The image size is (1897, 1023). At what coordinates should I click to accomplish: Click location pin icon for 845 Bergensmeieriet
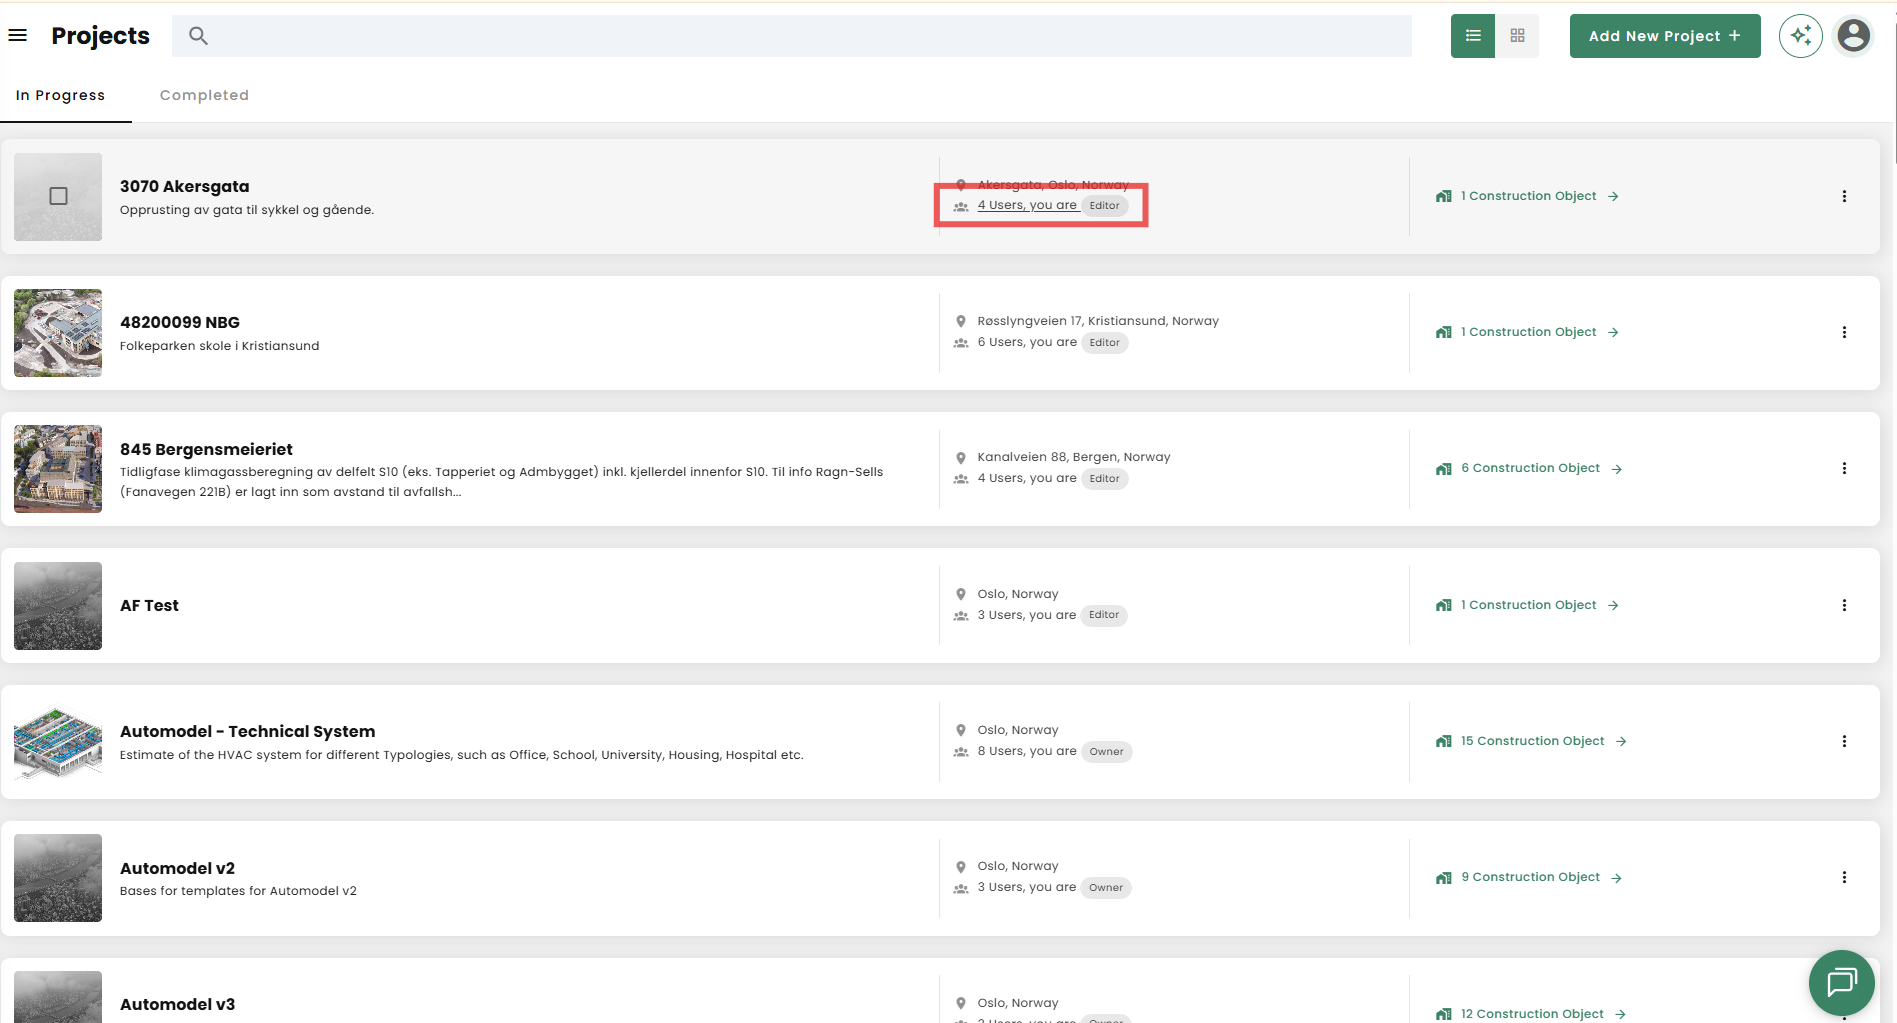[960, 458]
